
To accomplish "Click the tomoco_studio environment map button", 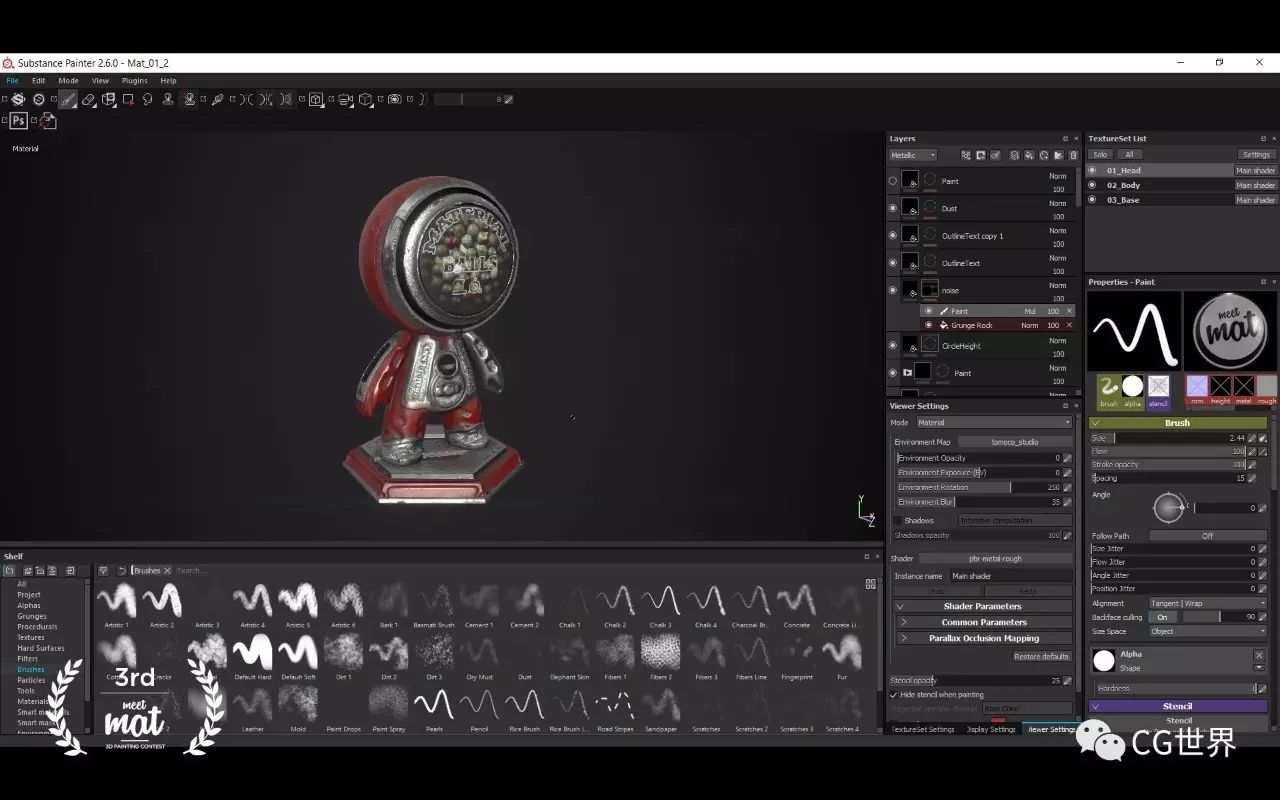I will 1014,442.
